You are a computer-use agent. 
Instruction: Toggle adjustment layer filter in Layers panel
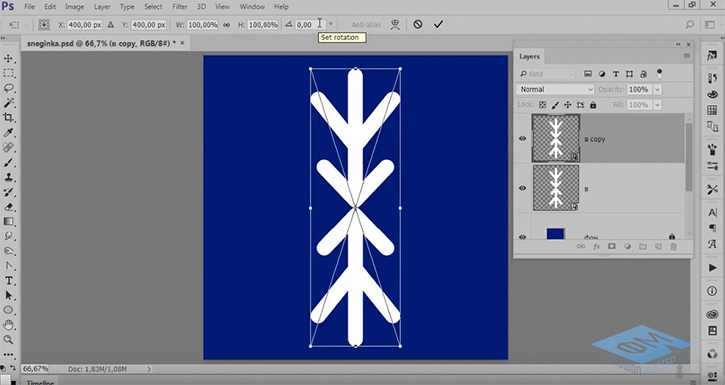point(602,73)
